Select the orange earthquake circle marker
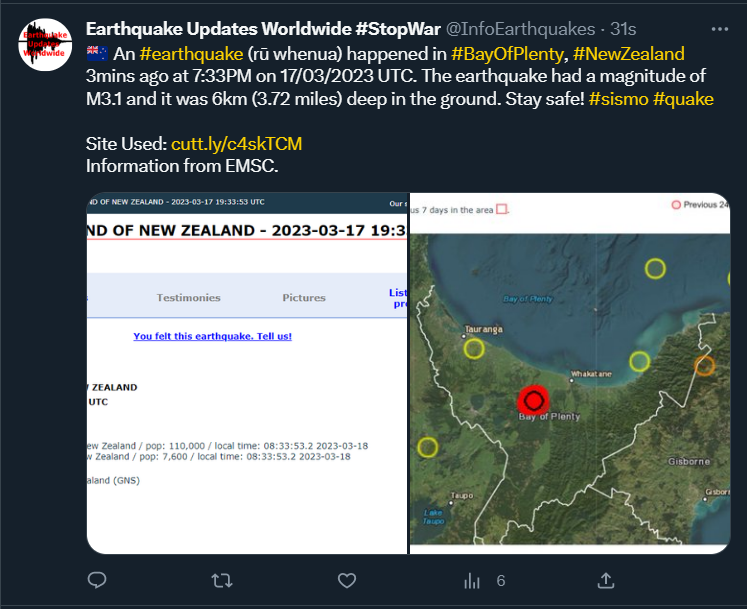Image resolution: width=747 pixels, height=609 pixels. pyautogui.click(x=704, y=365)
